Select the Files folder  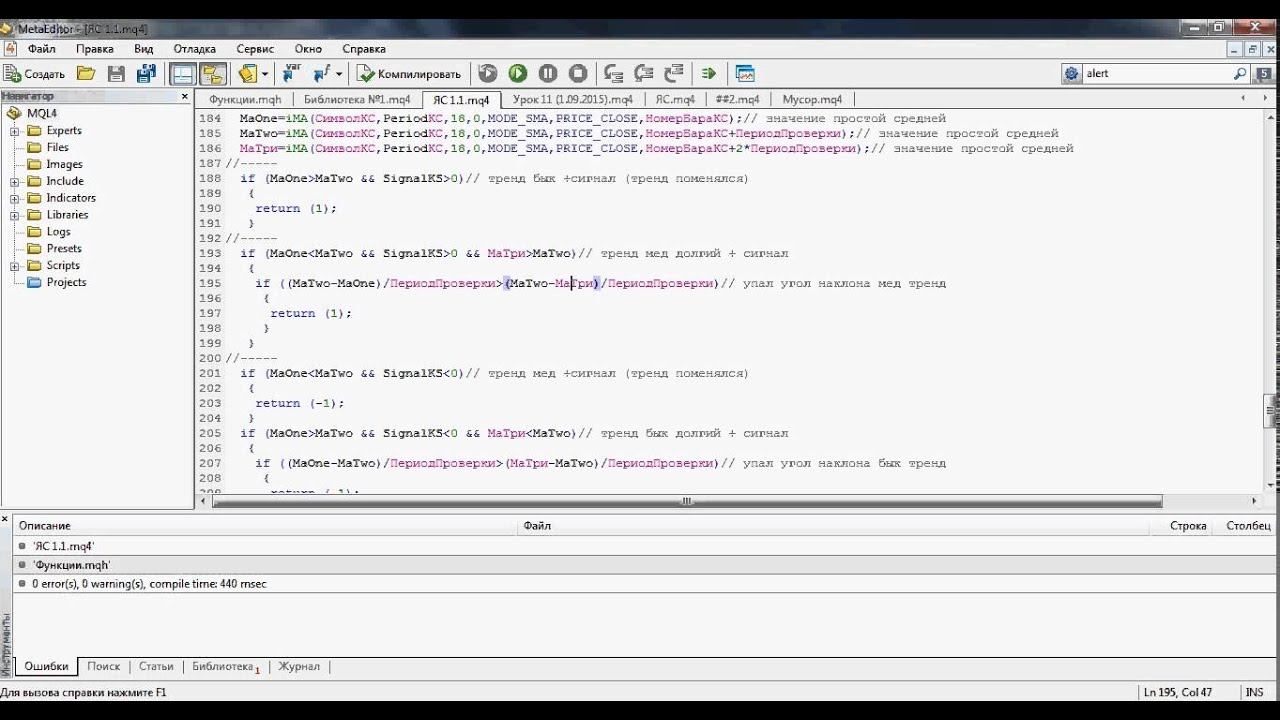57,147
